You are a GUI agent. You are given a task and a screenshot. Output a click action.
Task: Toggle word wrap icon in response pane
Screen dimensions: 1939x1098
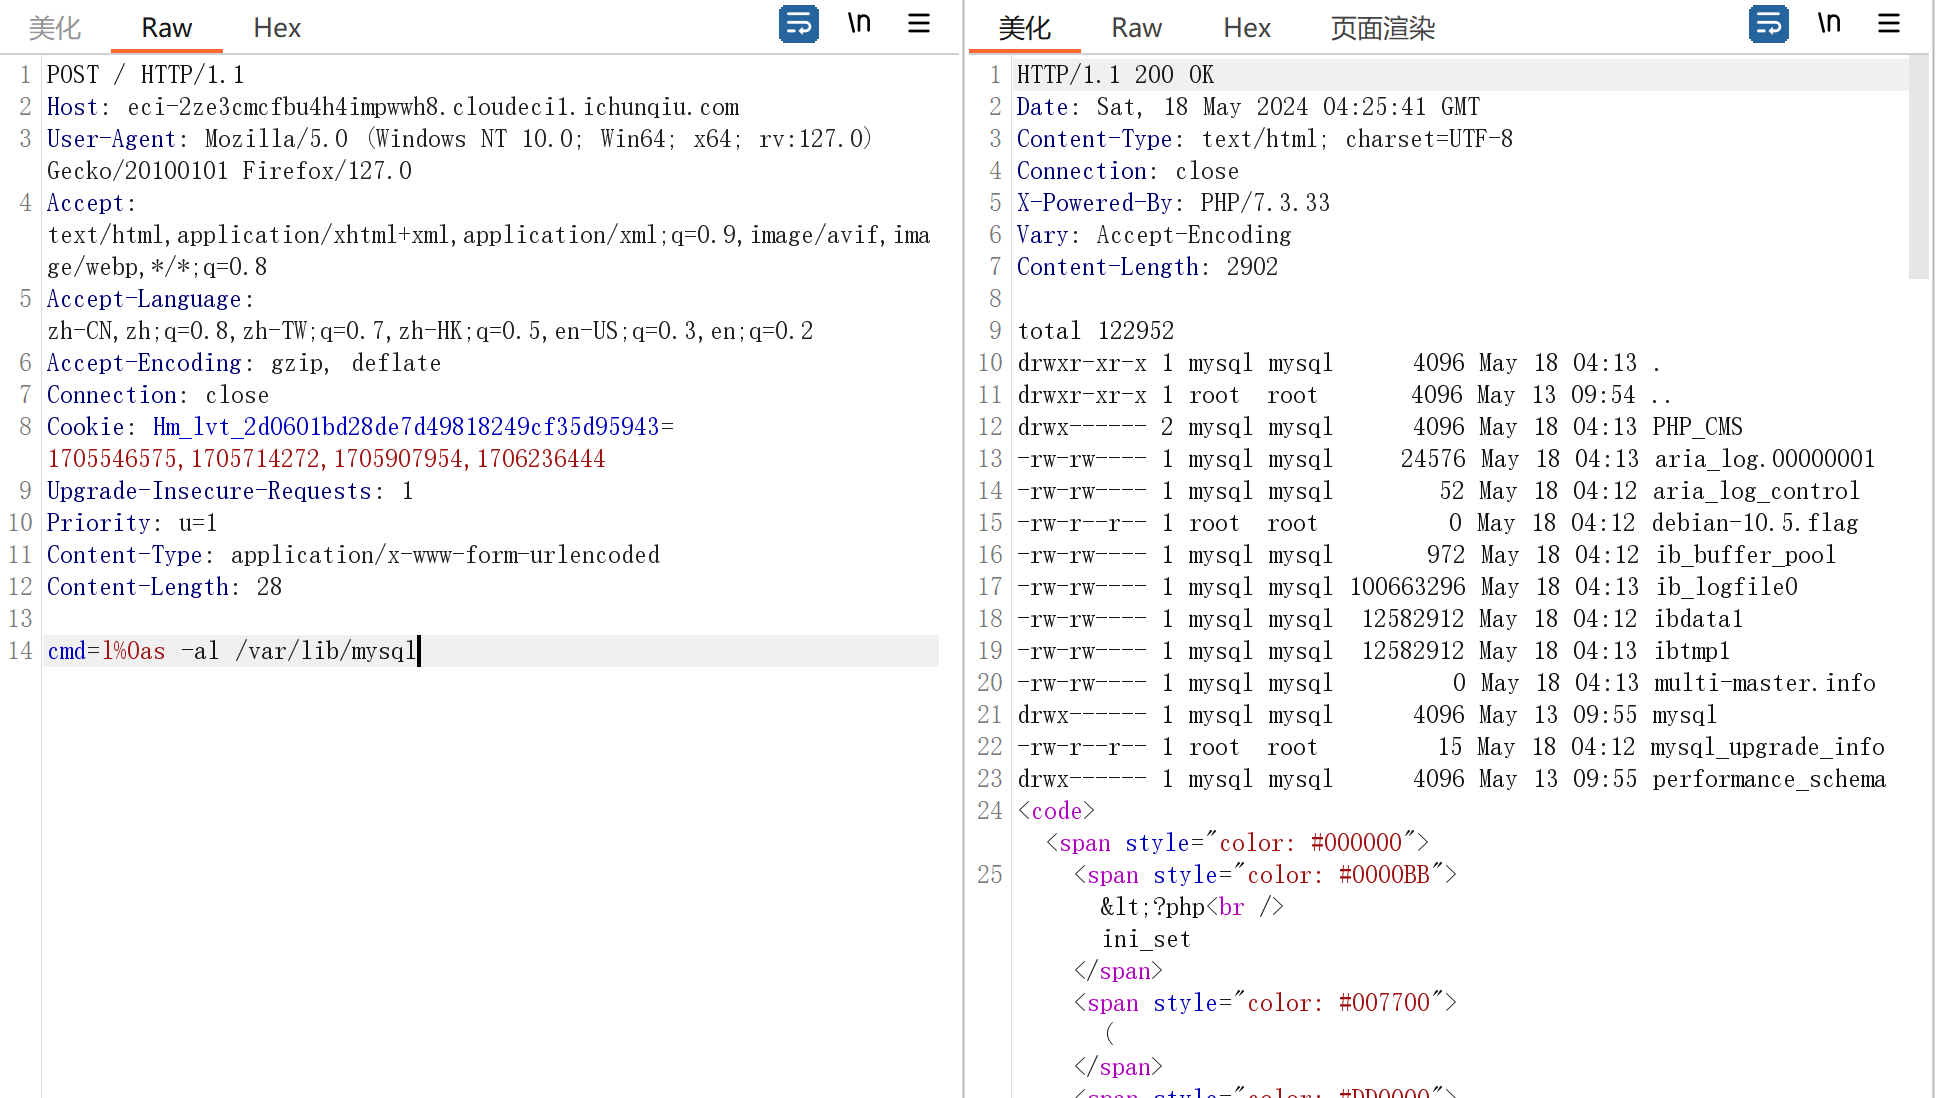tap(1769, 24)
